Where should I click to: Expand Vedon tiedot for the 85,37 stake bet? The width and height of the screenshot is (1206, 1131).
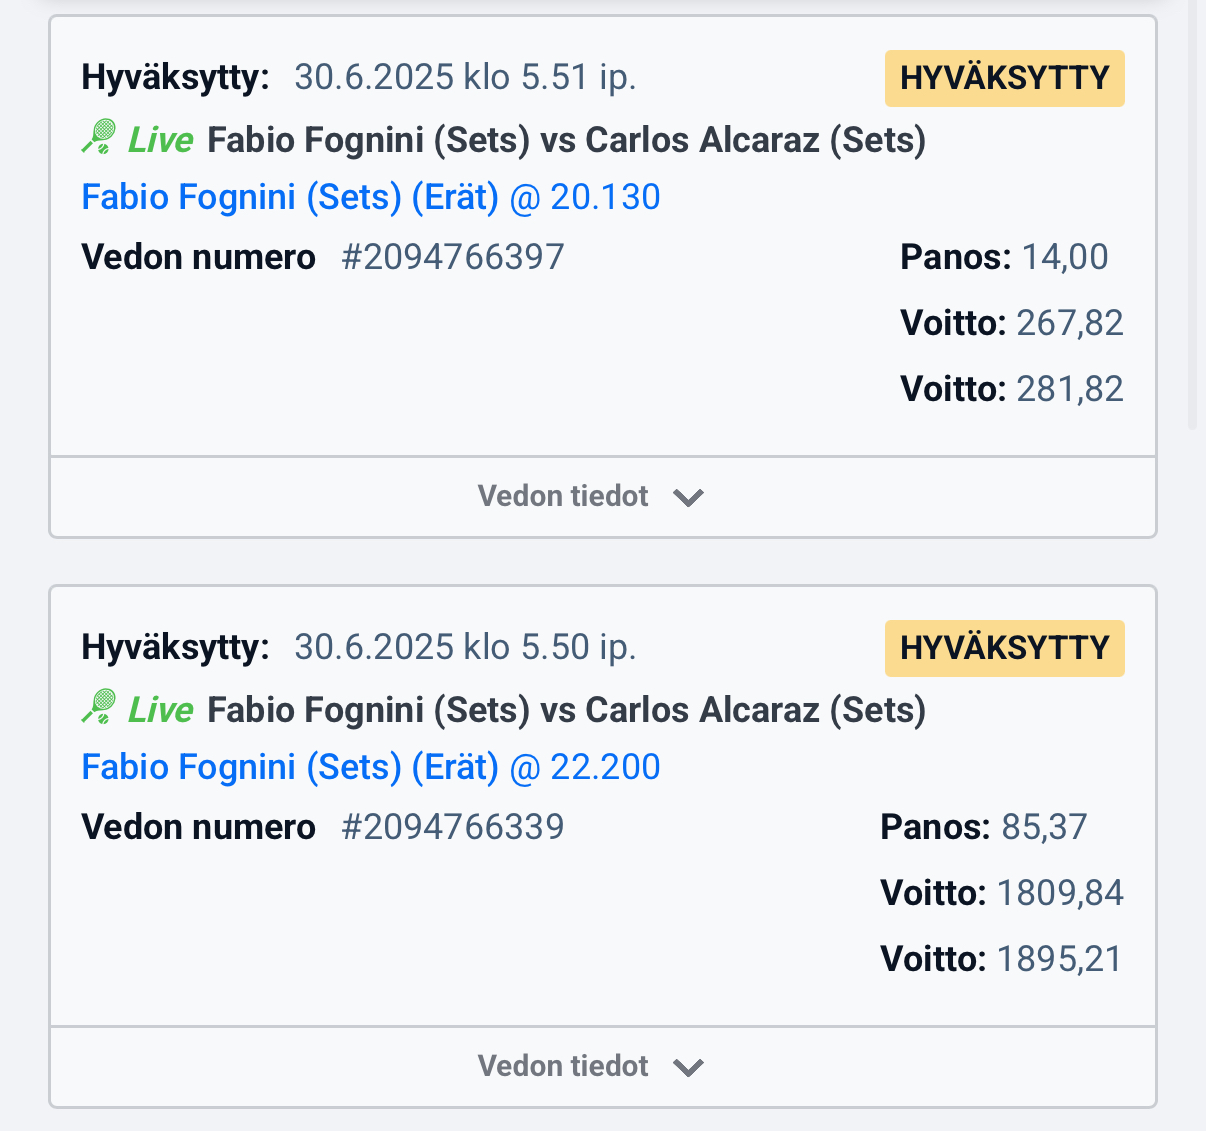[x=563, y=1066]
